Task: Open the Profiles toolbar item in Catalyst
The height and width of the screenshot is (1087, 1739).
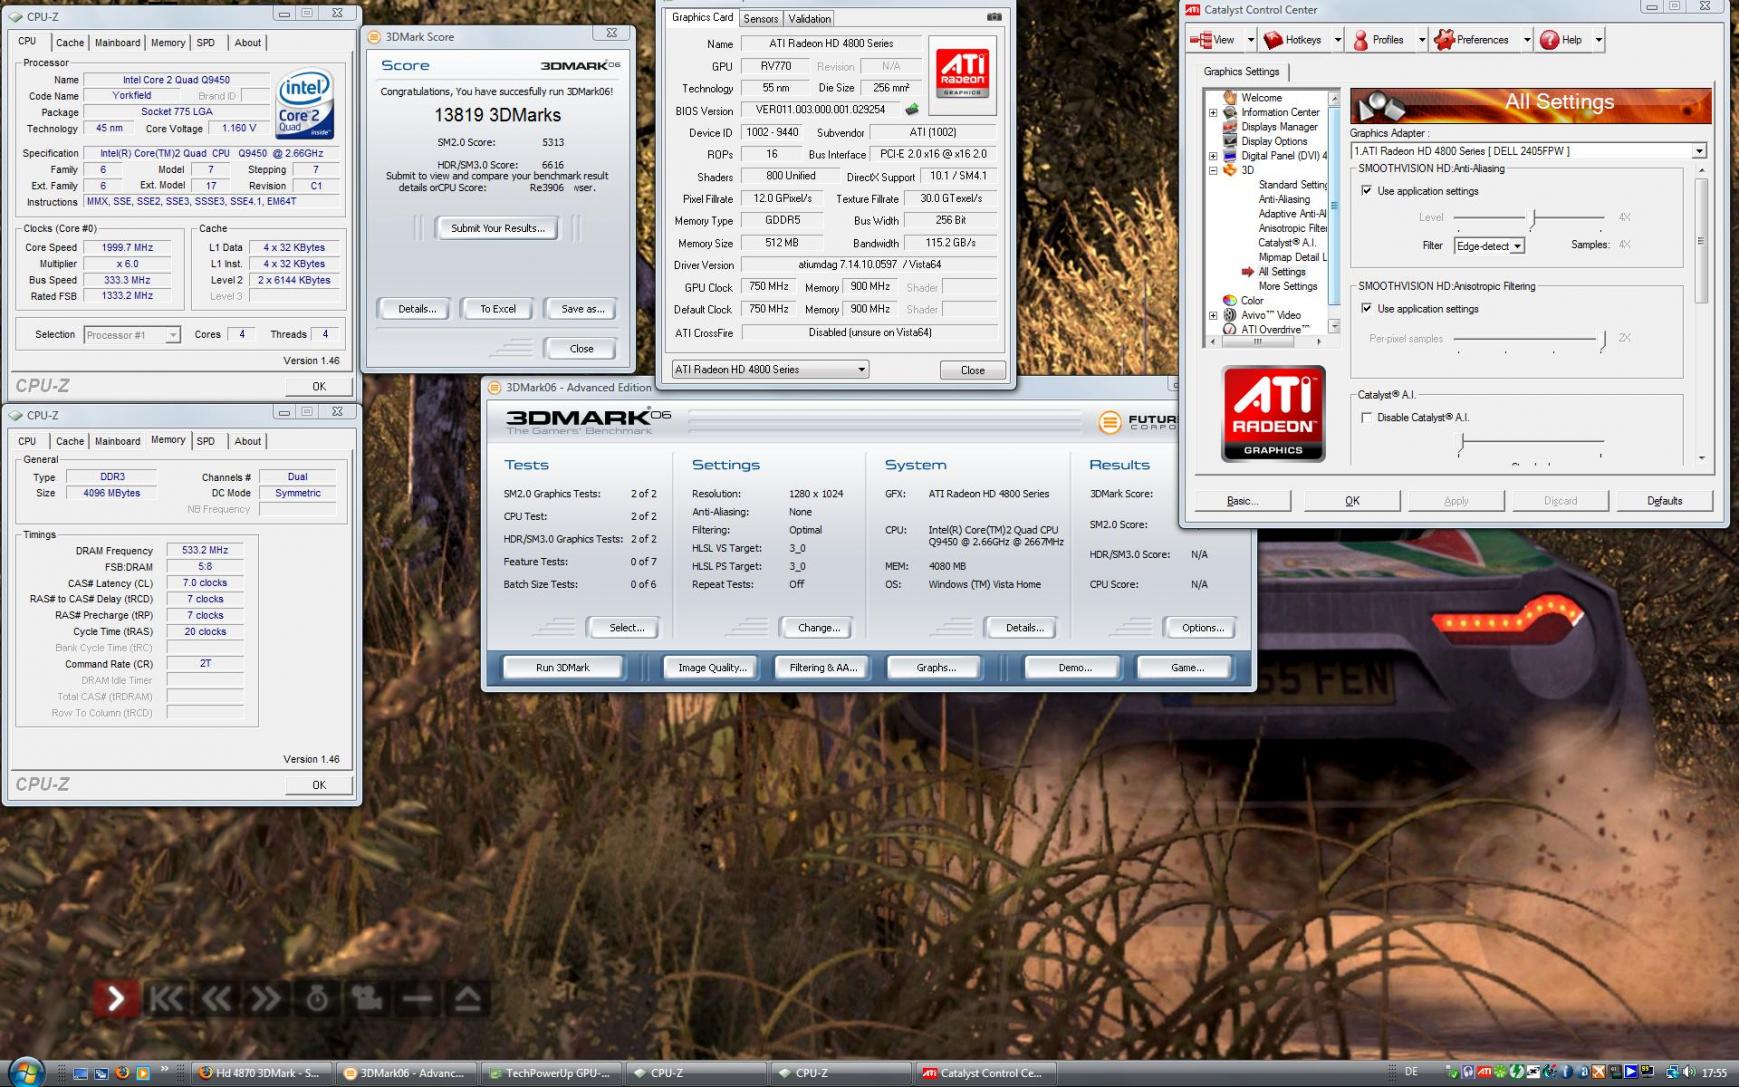Action: click(1378, 40)
